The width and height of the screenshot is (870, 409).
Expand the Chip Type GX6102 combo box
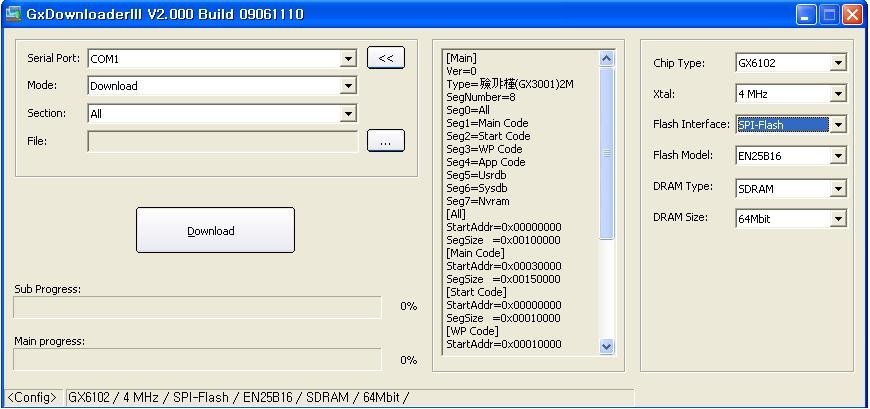click(x=838, y=63)
